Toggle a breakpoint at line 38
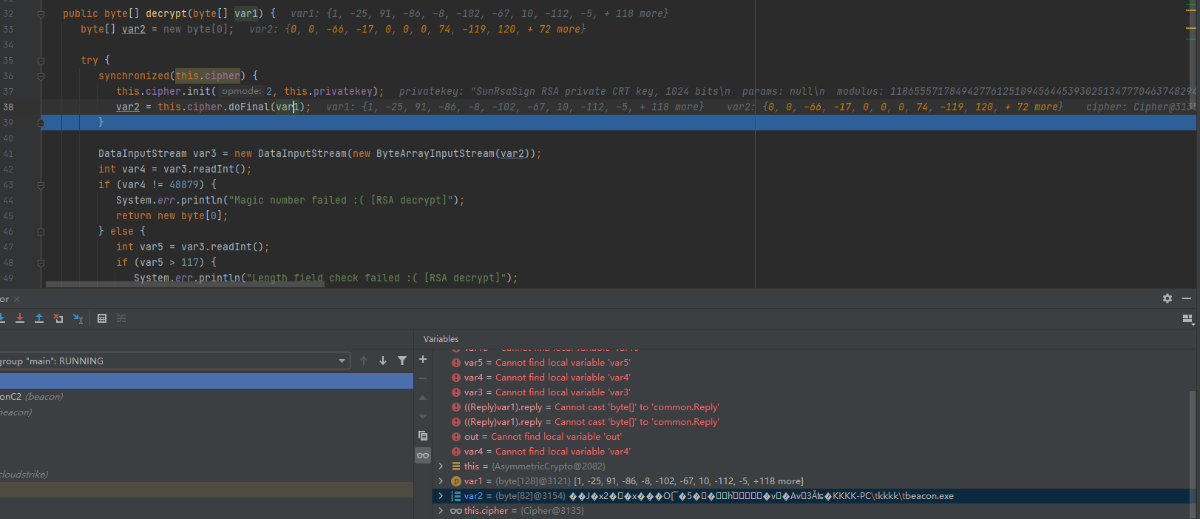This screenshot has height=519, width=1200. (26, 107)
